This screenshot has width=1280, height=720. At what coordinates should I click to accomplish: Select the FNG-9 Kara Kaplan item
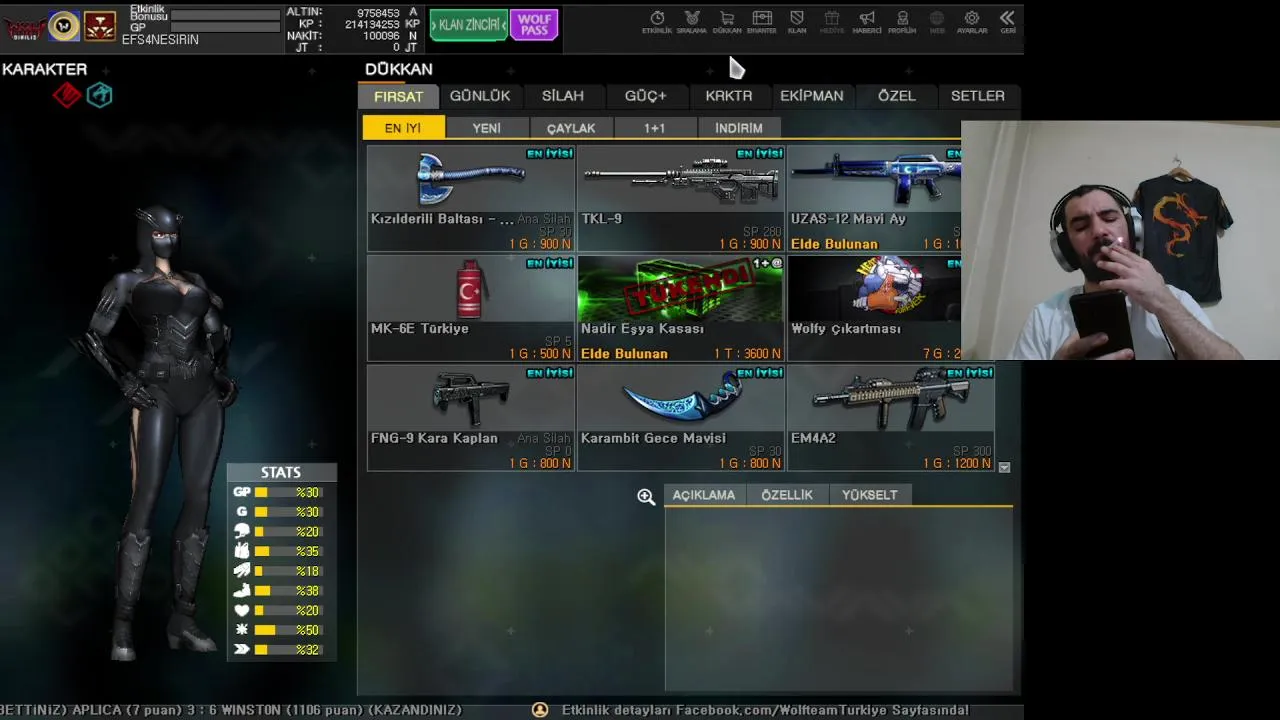tap(471, 417)
